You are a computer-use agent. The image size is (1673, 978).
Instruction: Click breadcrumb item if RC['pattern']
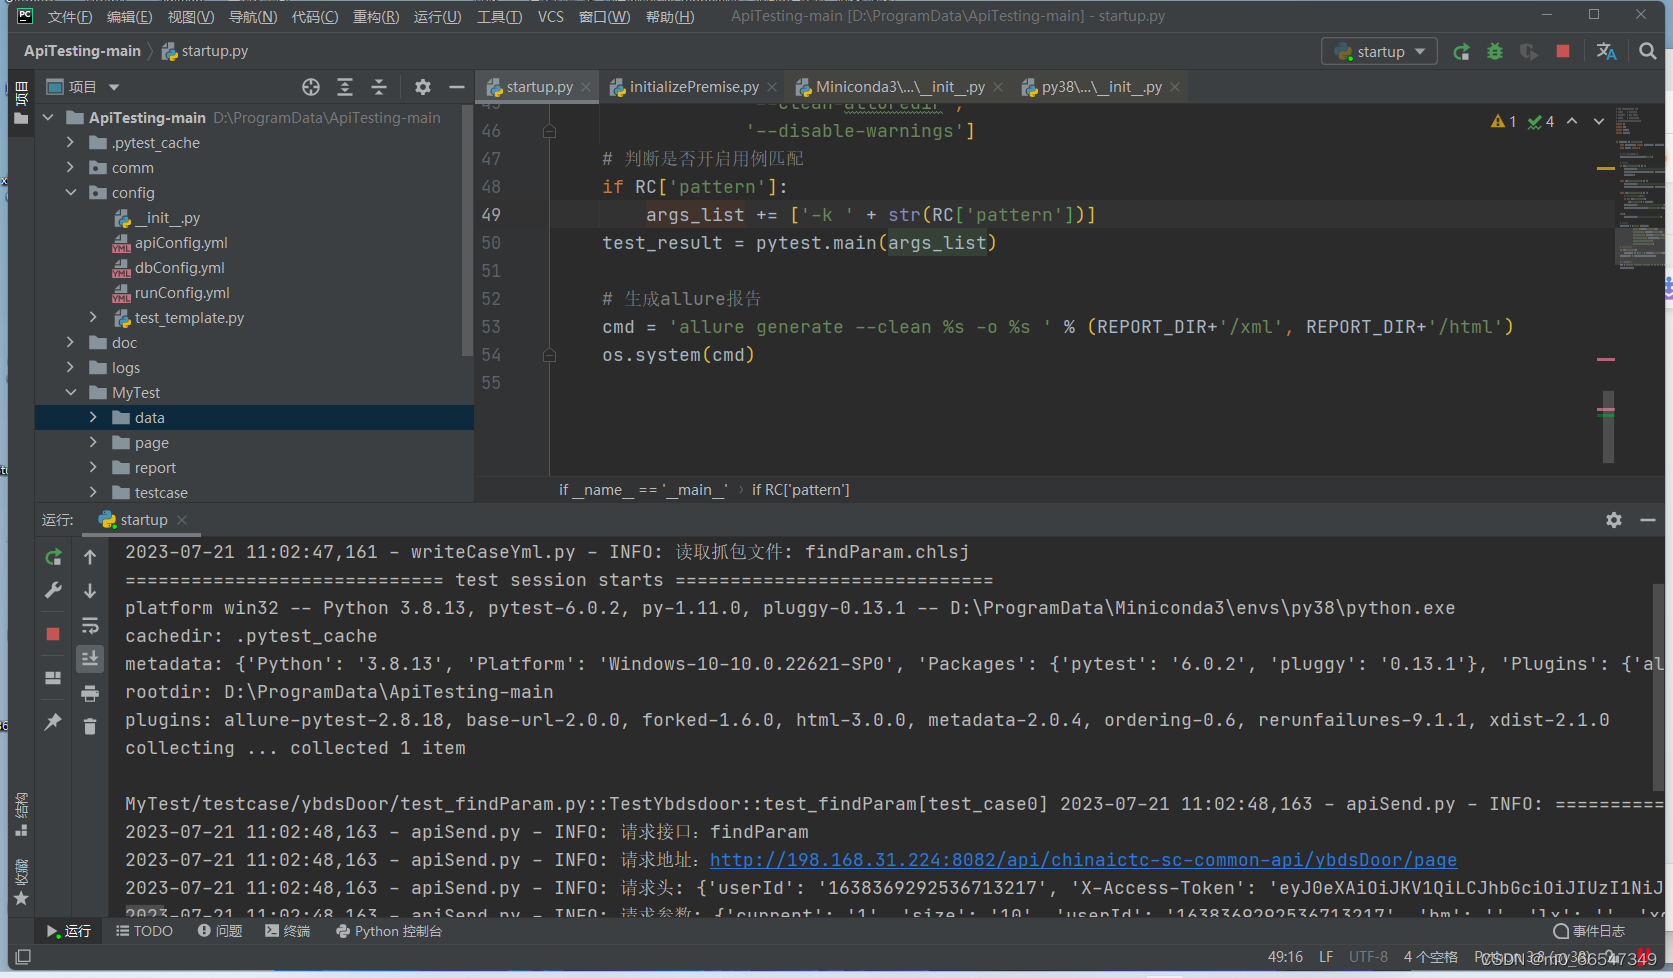click(800, 489)
